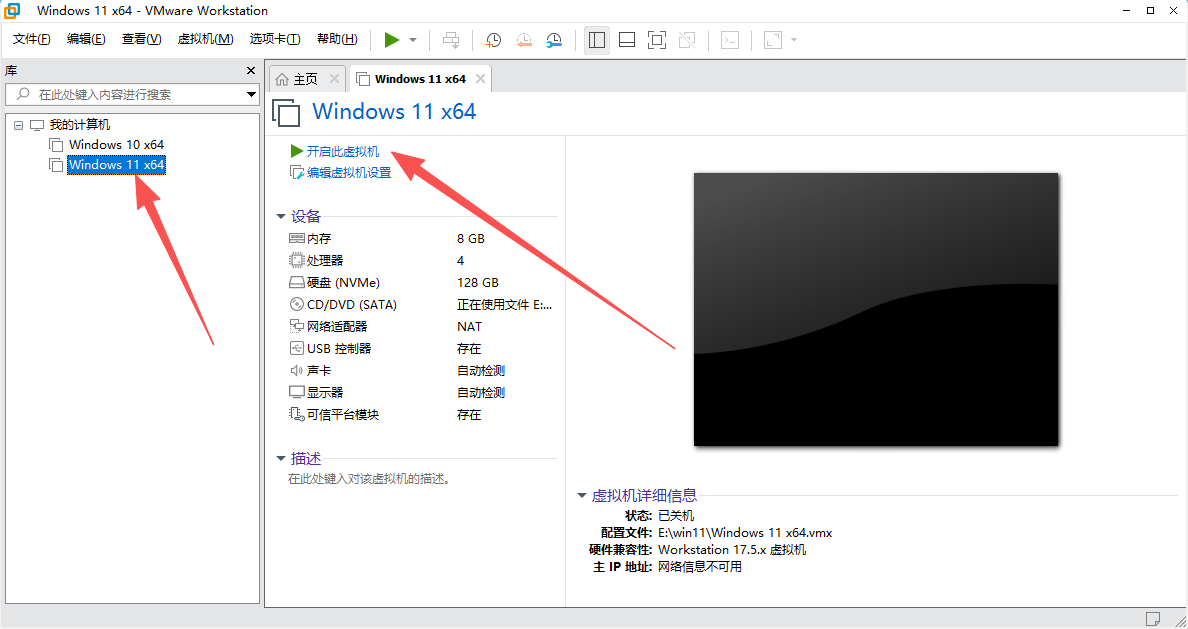This screenshot has width=1188, height=629.
Task: Collapse the 虚拟机详细信息 section
Action: coord(582,496)
